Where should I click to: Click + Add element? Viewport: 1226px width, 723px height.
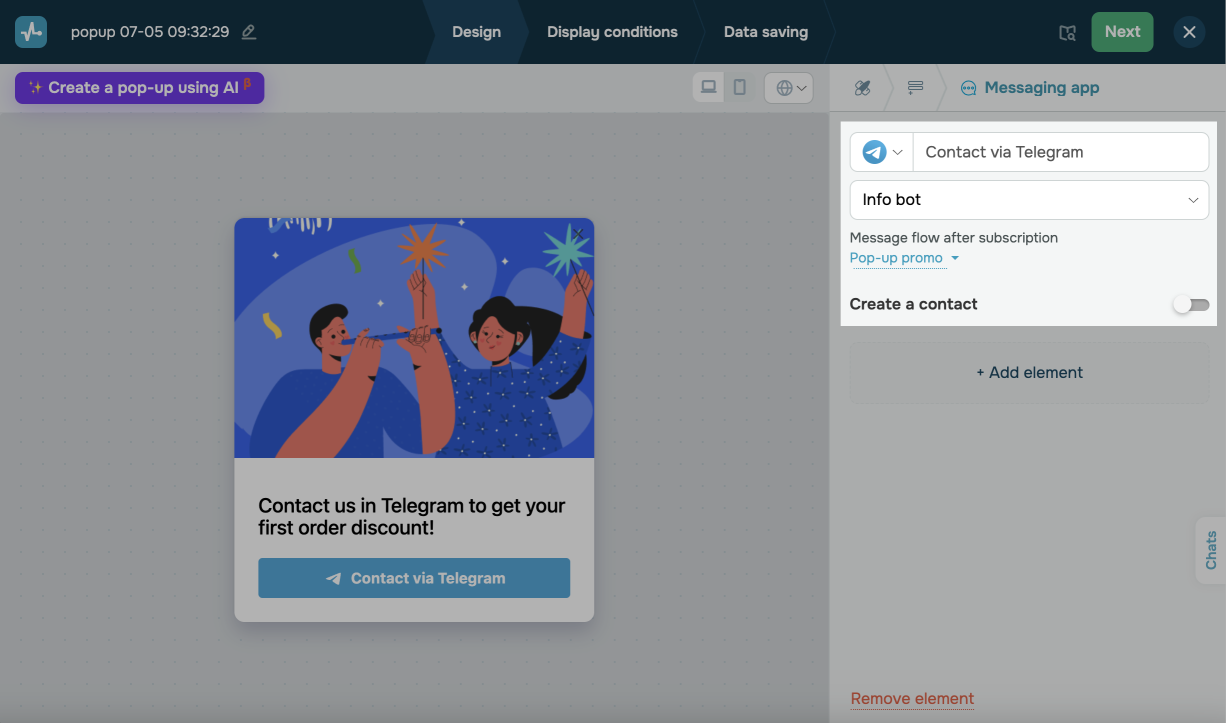[x=1029, y=372]
